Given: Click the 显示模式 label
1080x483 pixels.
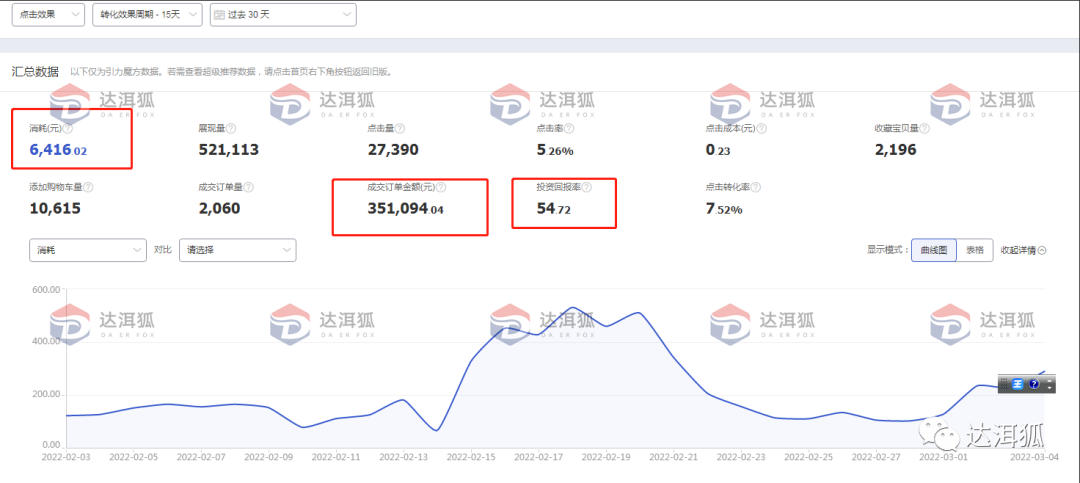Looking at the screenshot, I should (x=887, y=250).
